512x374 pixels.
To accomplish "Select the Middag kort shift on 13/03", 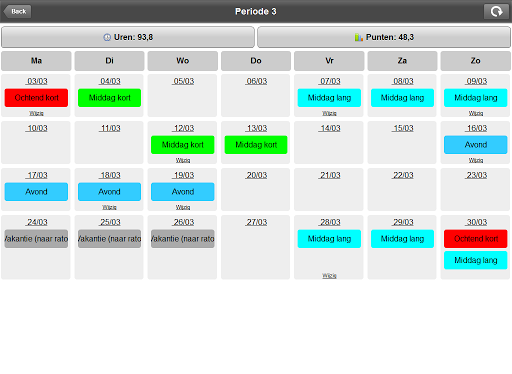I will pyautogui.click(x=256, y=145).
